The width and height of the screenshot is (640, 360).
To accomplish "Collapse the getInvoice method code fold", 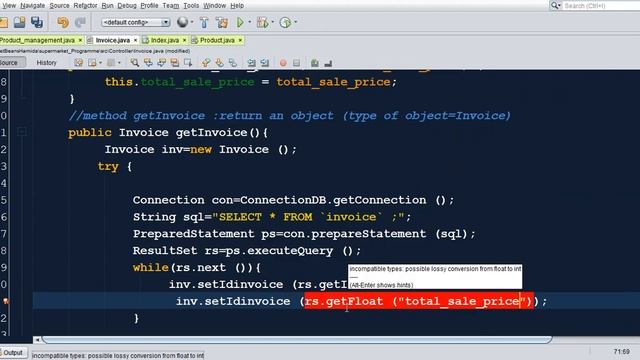I will point(22,132).
